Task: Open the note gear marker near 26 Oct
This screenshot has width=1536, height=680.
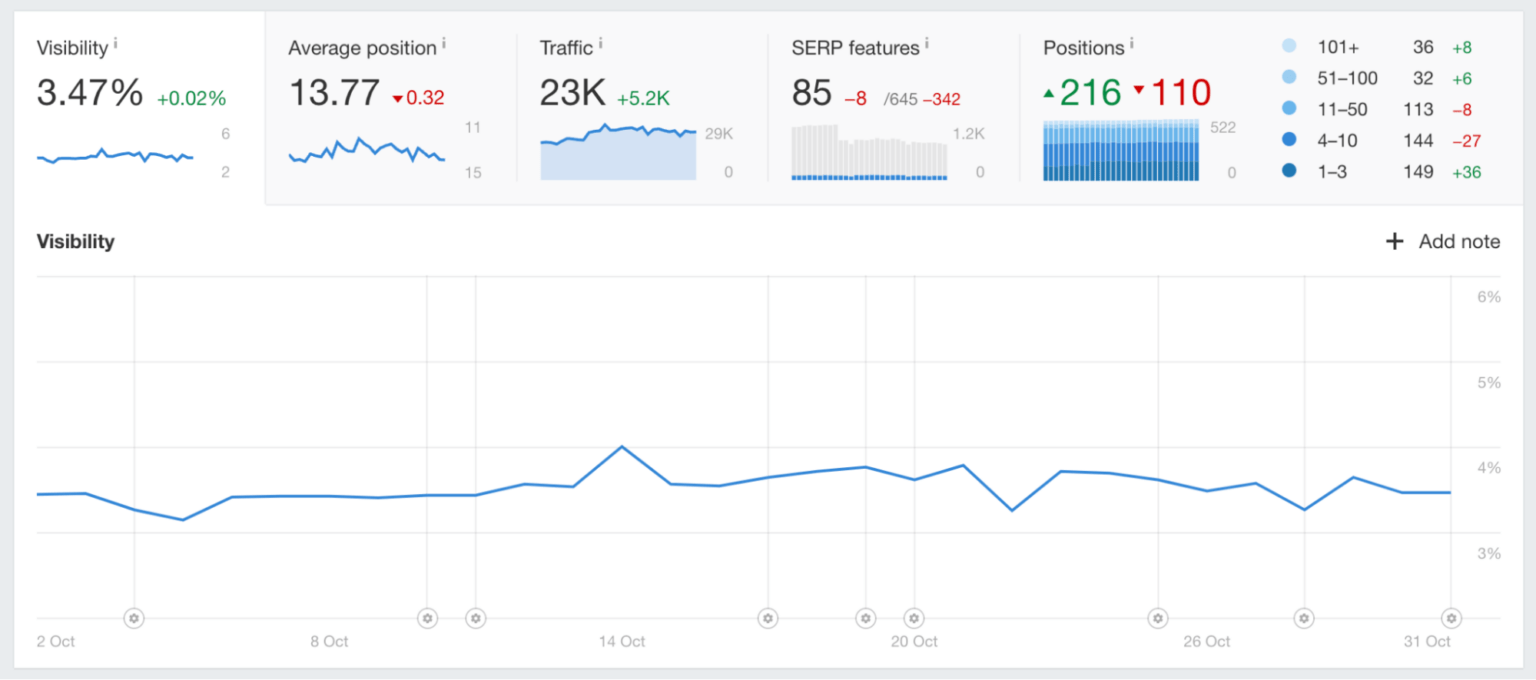Action: pyautogui.click(x=1157, y=618)
